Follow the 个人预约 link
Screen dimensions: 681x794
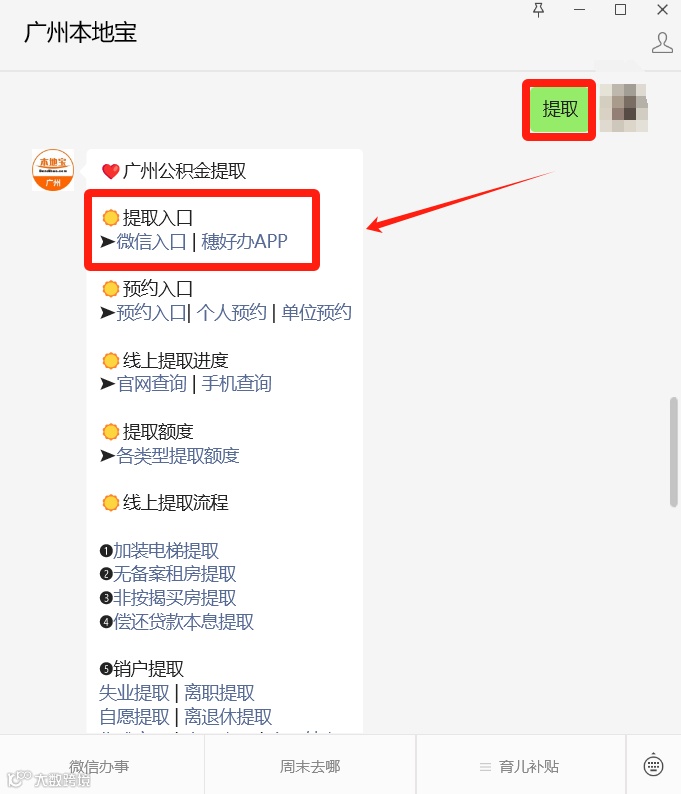[x=231, y=312]
